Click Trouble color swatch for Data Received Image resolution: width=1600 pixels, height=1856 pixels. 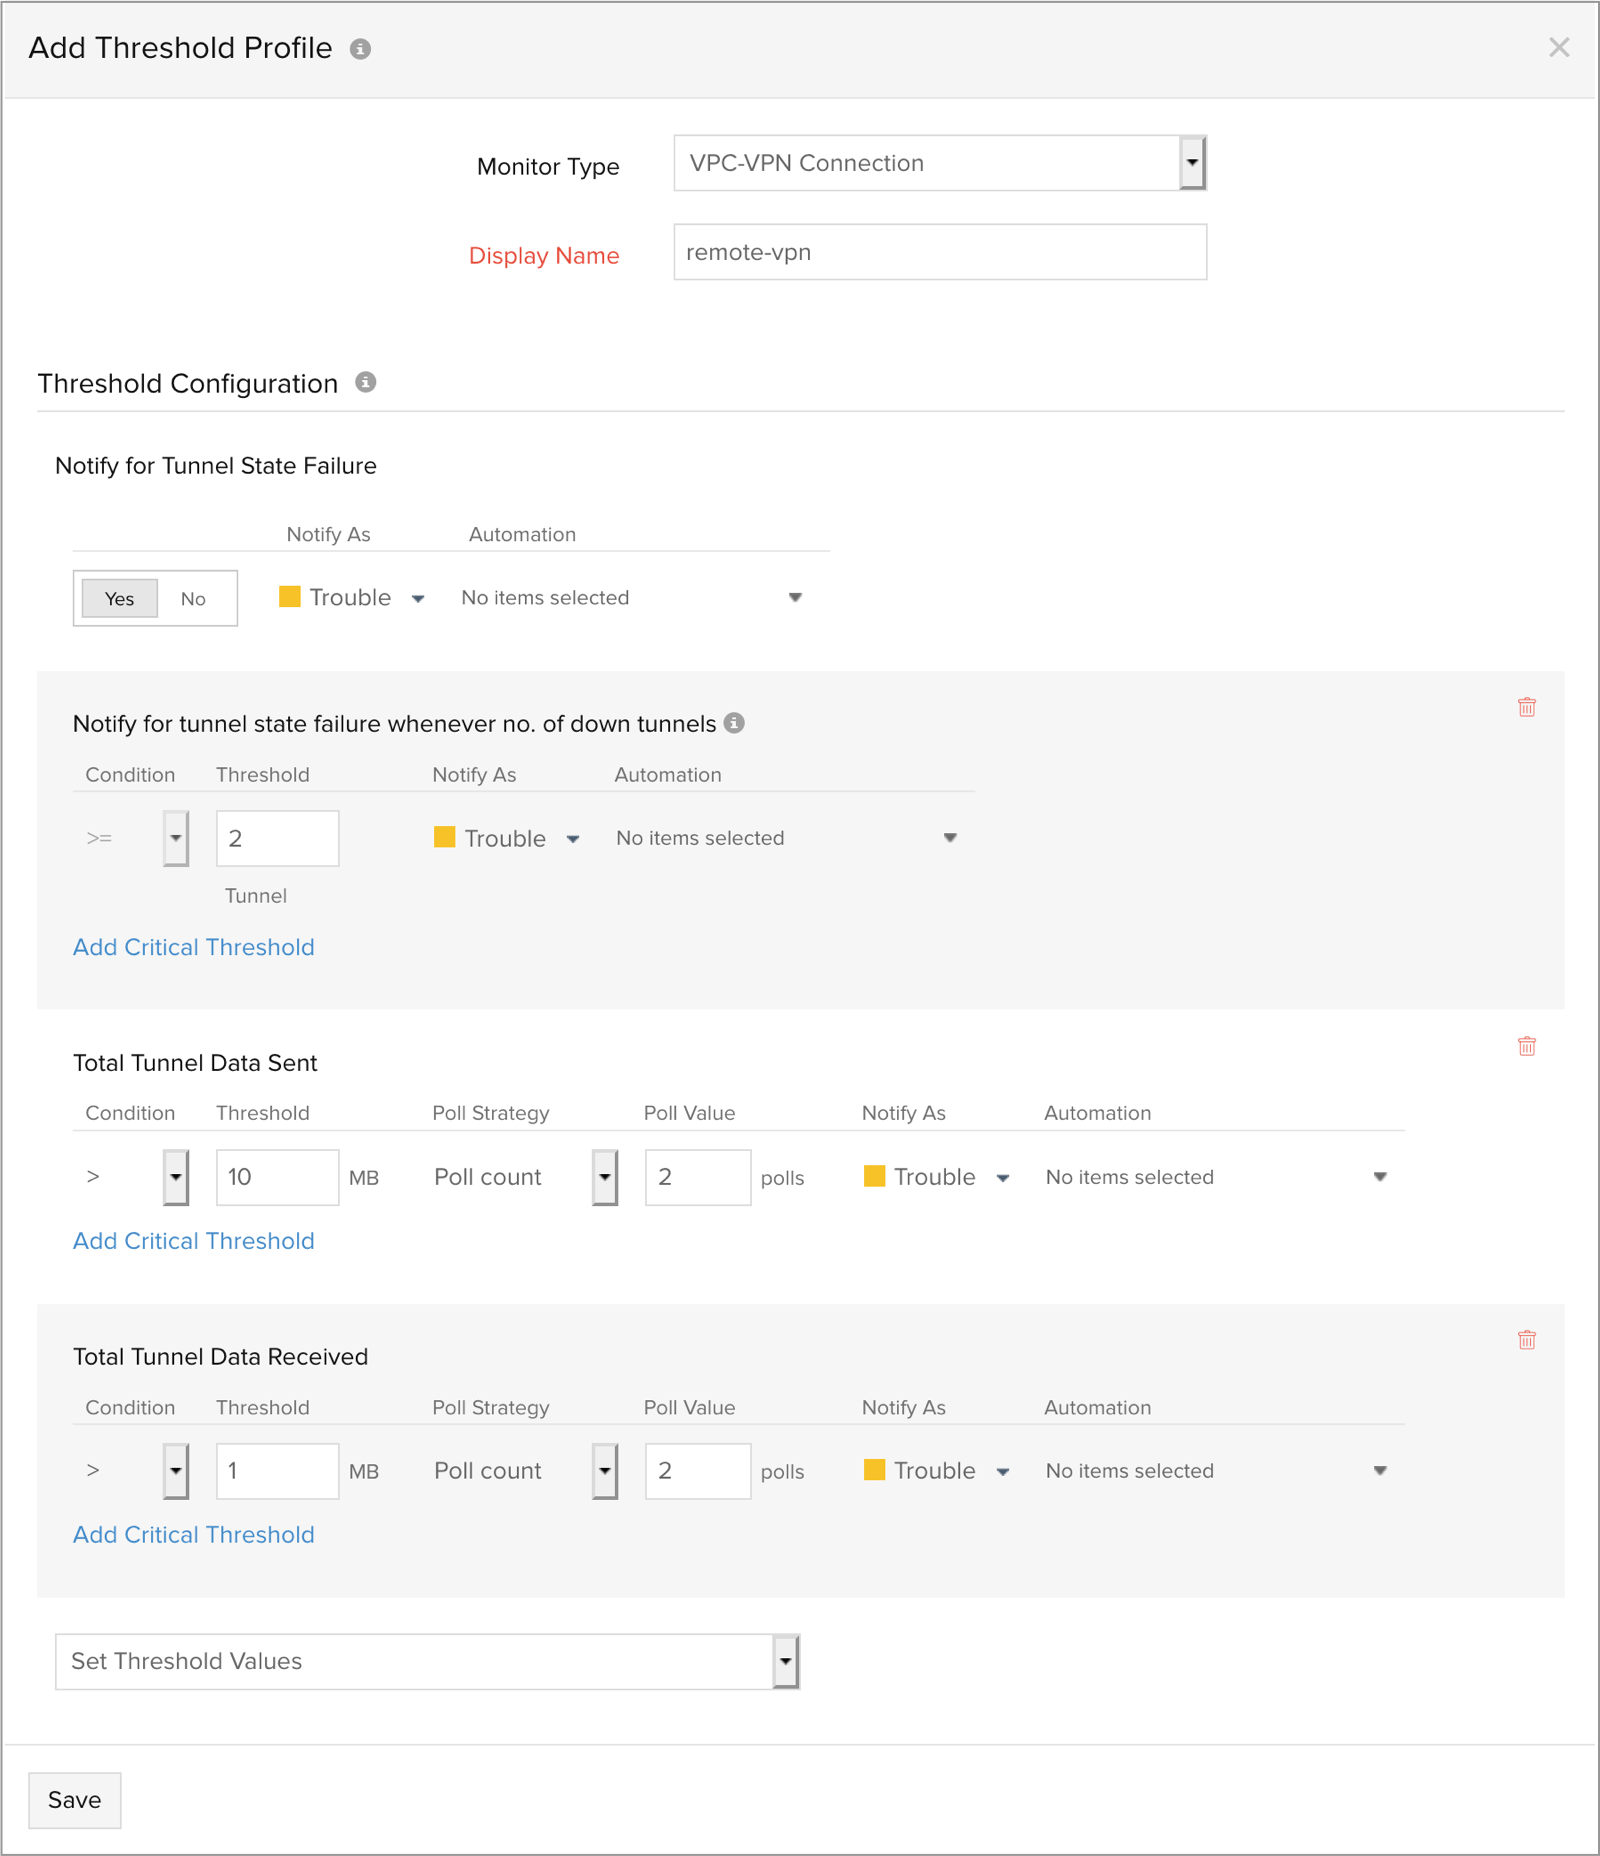874,1470
